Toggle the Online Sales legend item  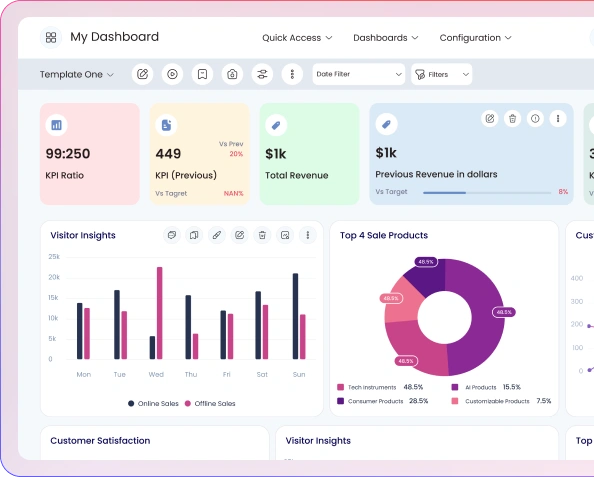click(x=153, y=403)
